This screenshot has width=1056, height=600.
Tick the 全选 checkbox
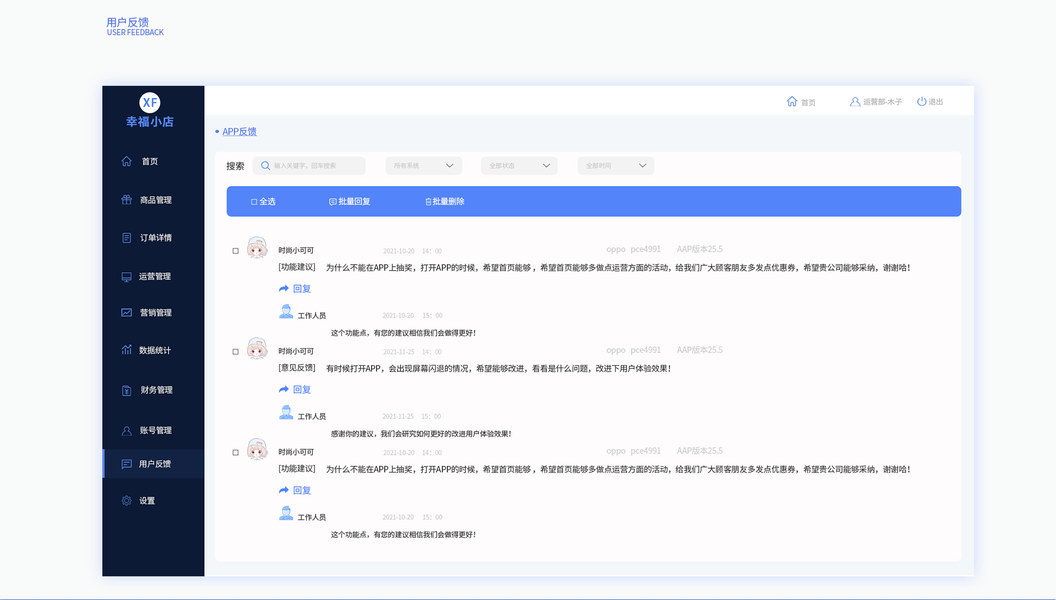[x=254, y=202]
